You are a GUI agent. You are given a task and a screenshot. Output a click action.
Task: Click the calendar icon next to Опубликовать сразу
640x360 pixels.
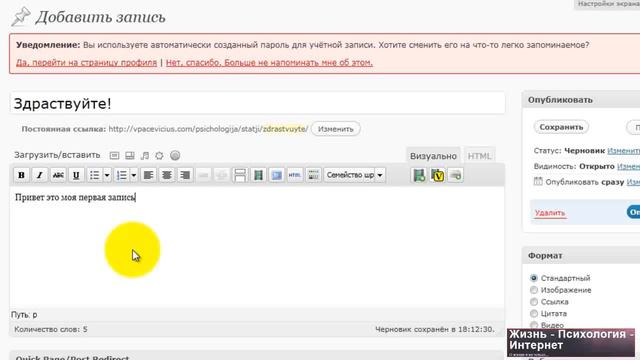pyautogui.click(x=538, y=181)
